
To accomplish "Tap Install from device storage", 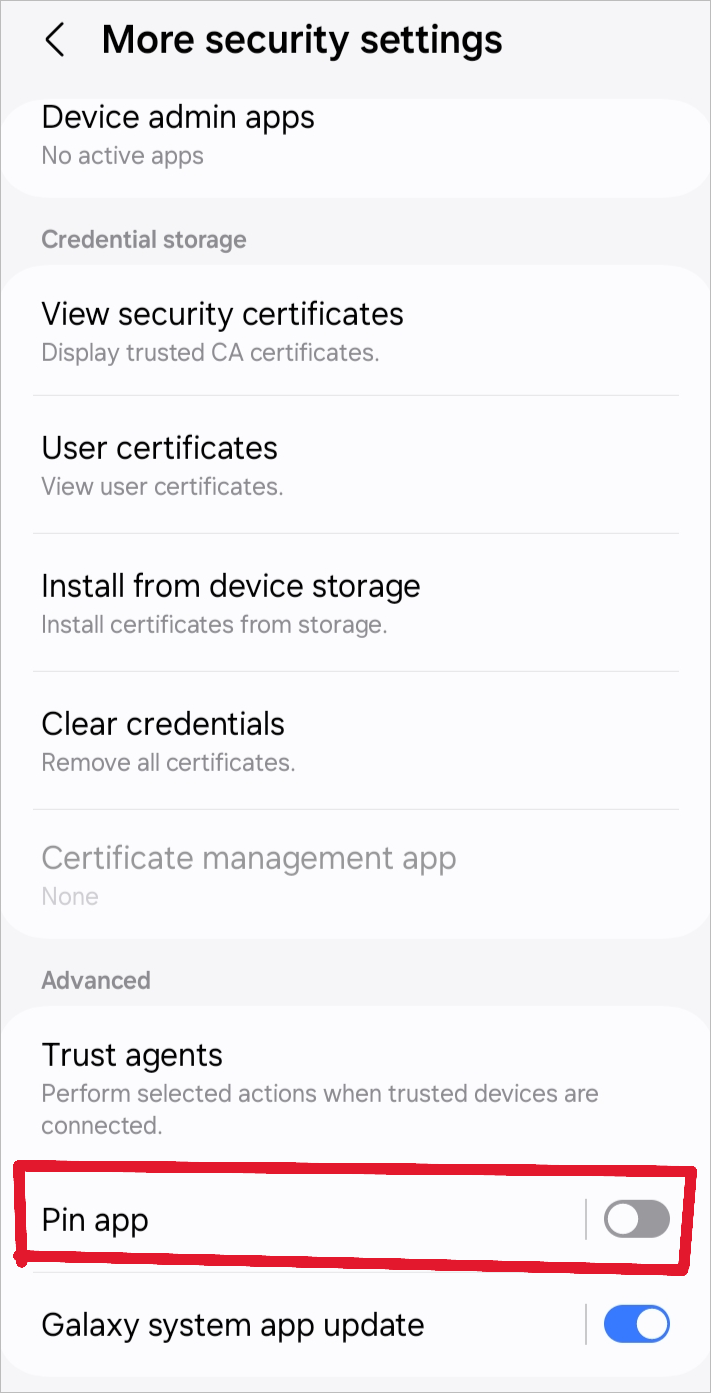I will coord(230,586).
